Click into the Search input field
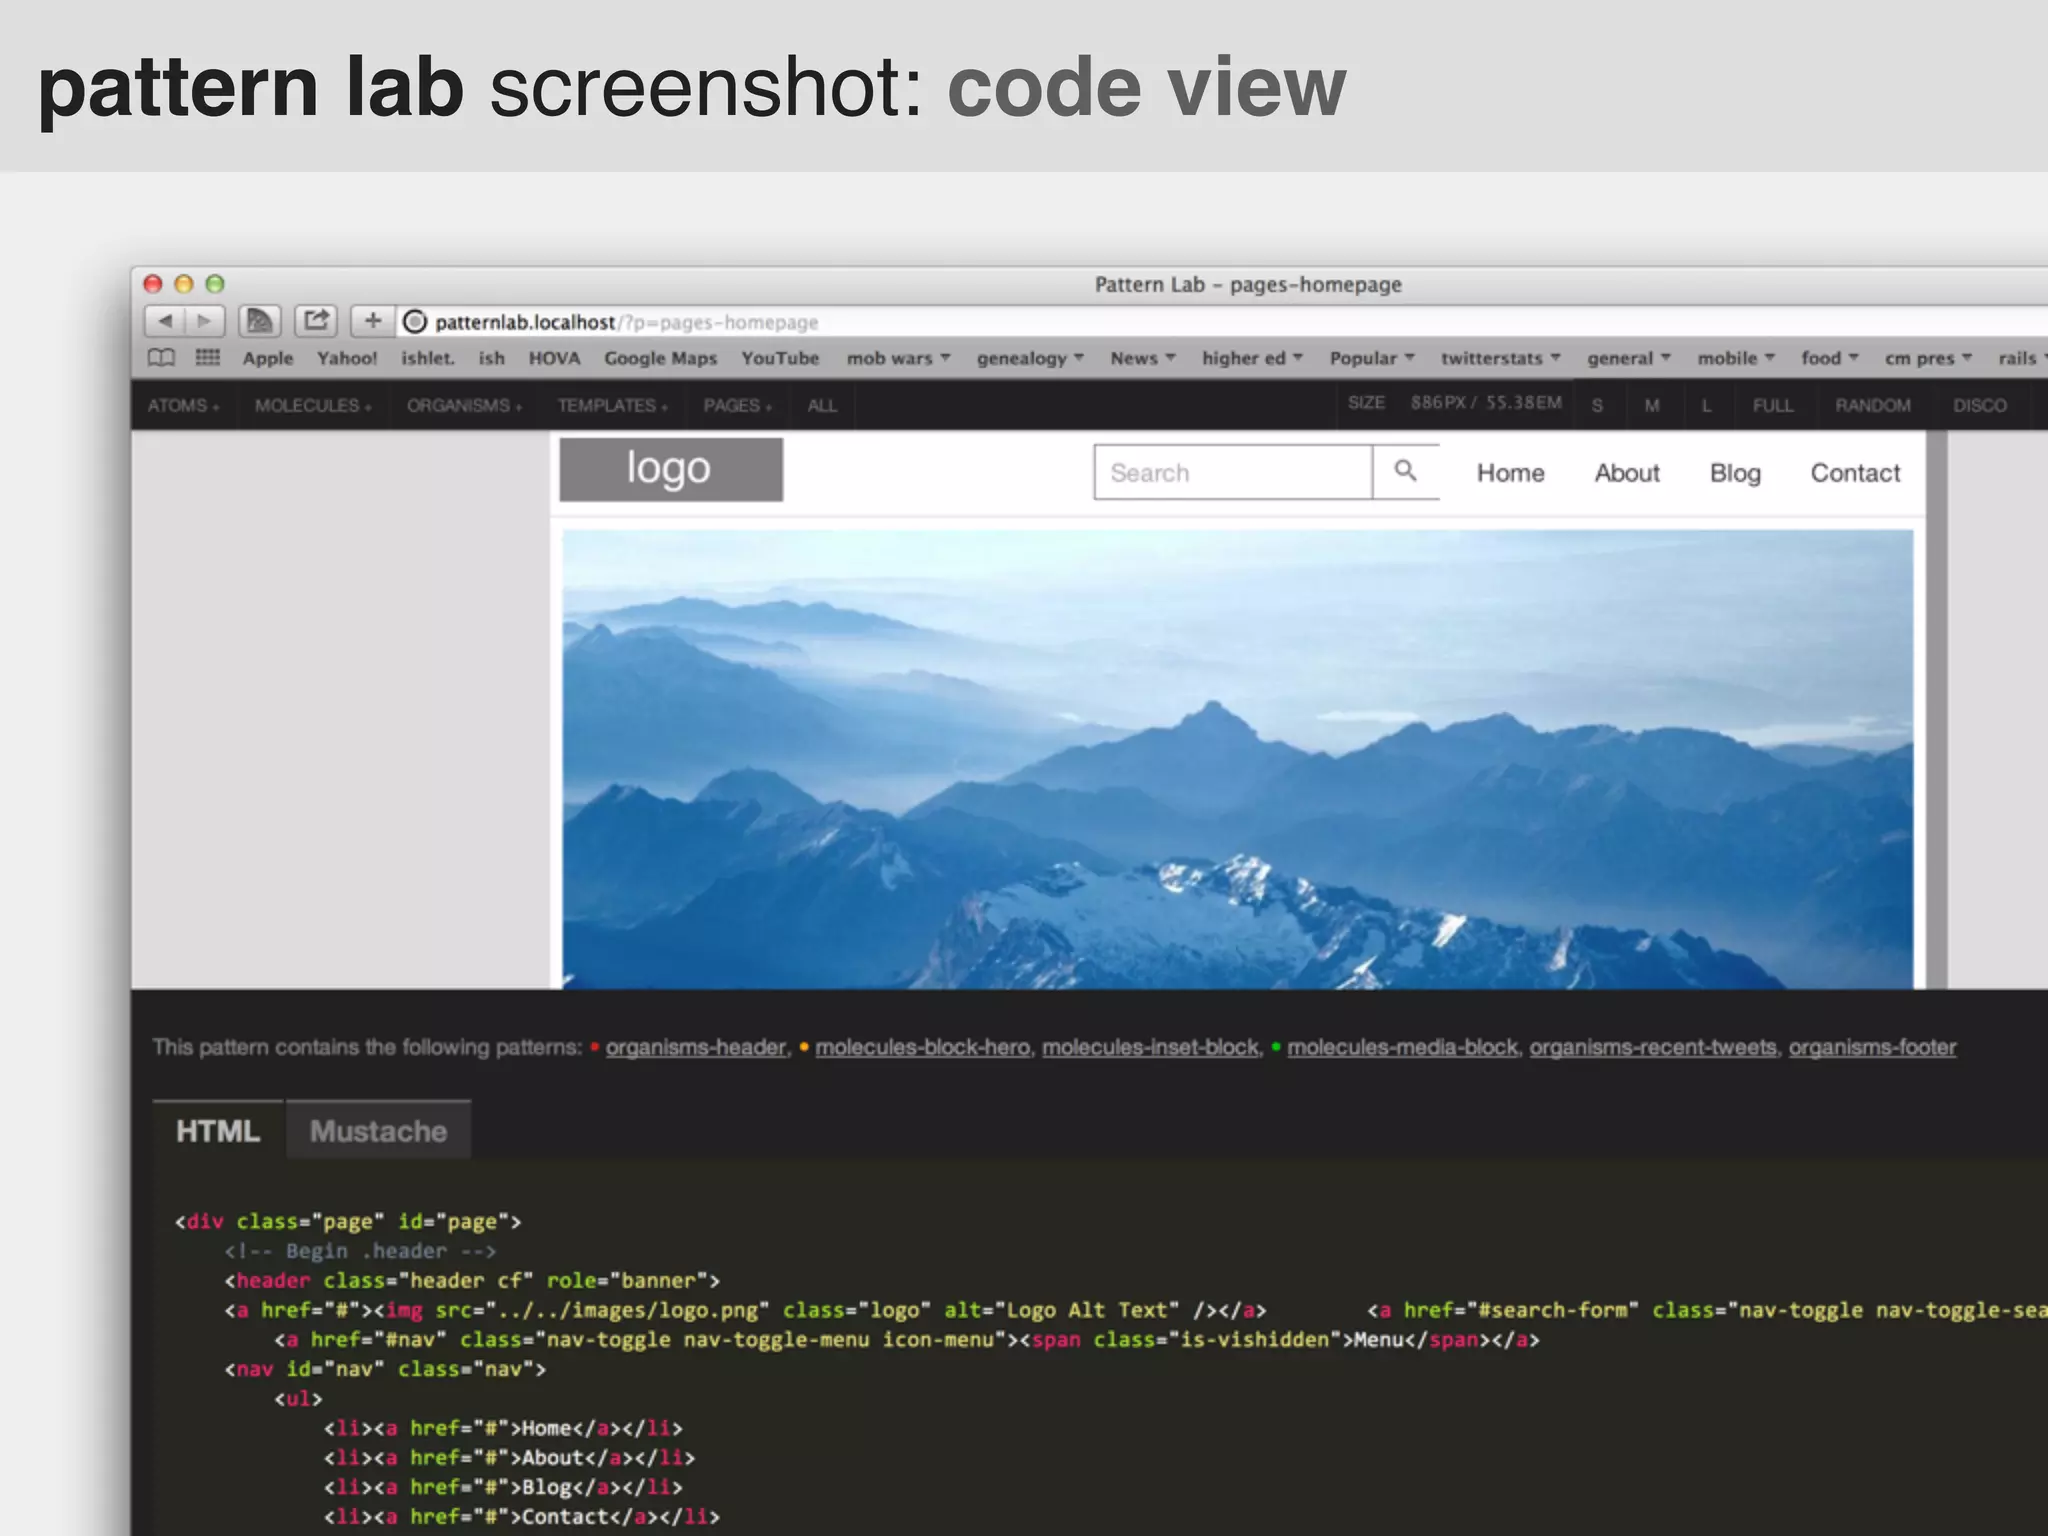Image resolution: width=2048 pixels, height=1536 pixels. [1232, 472]
